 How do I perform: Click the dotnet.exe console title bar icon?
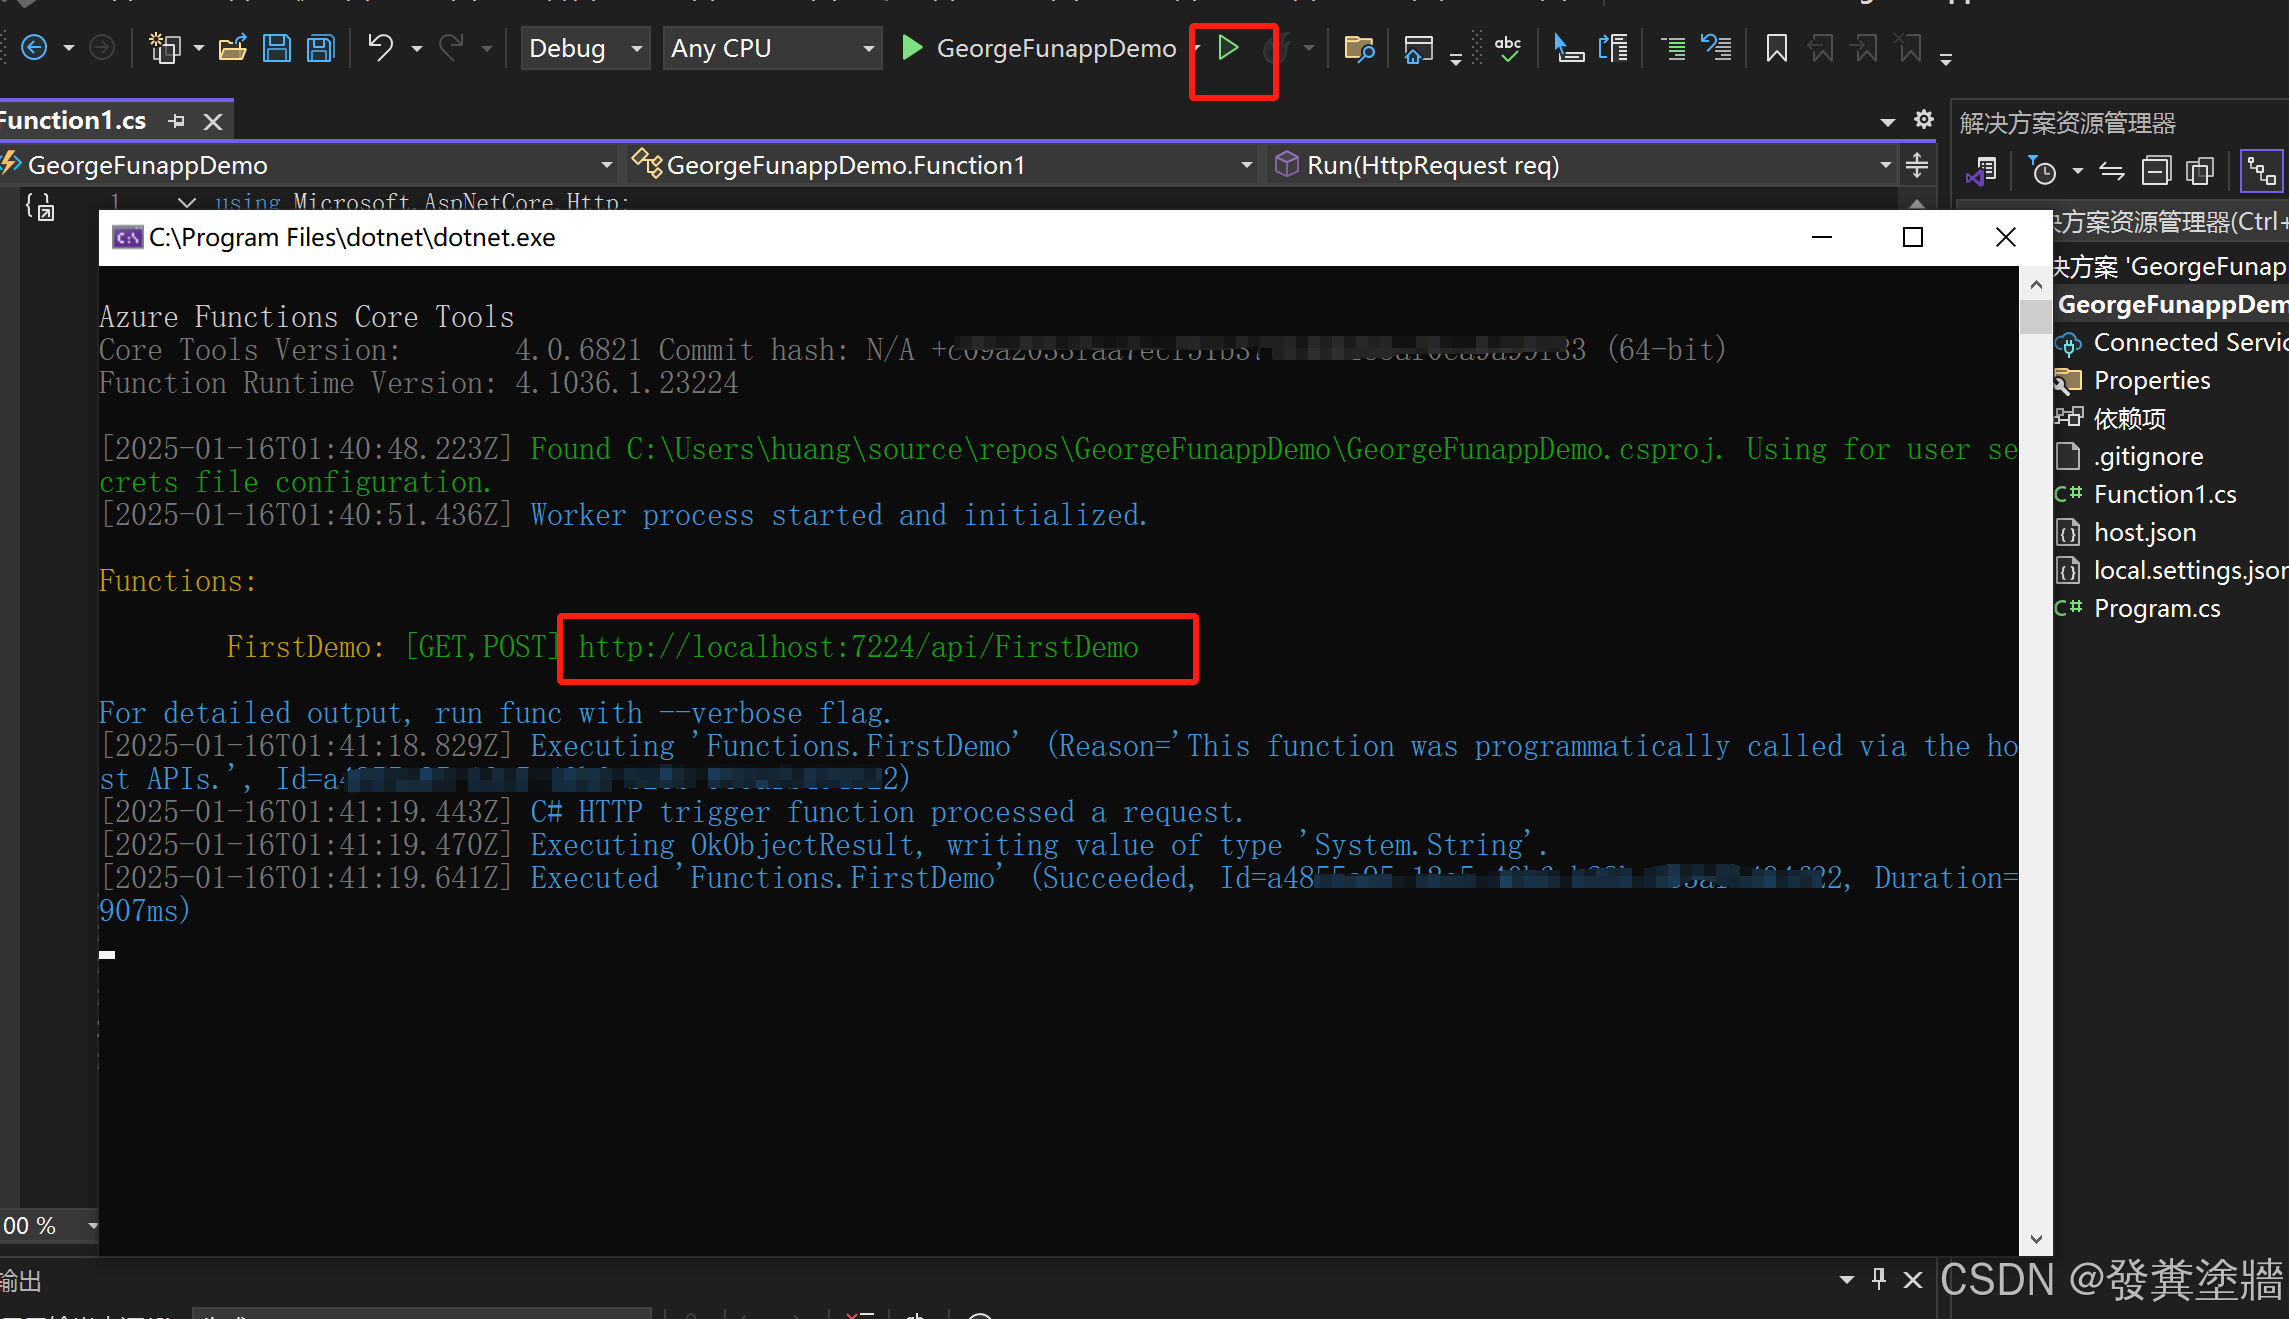pyautogui.click(x=127, y=237)
